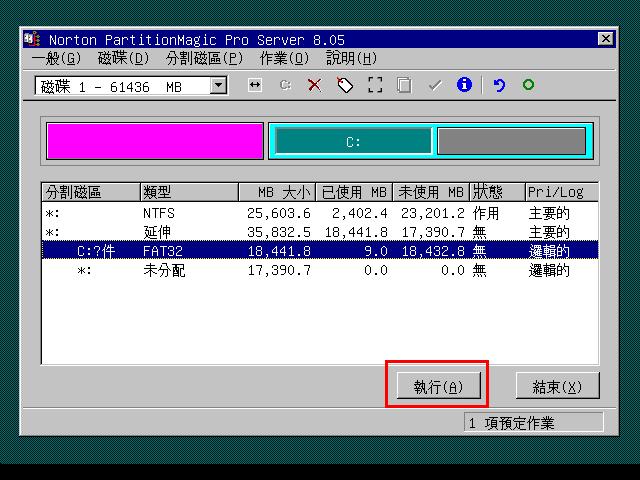Open the 磁碟(D) menu
The image size is (640, 480).
tap(123, 58)
